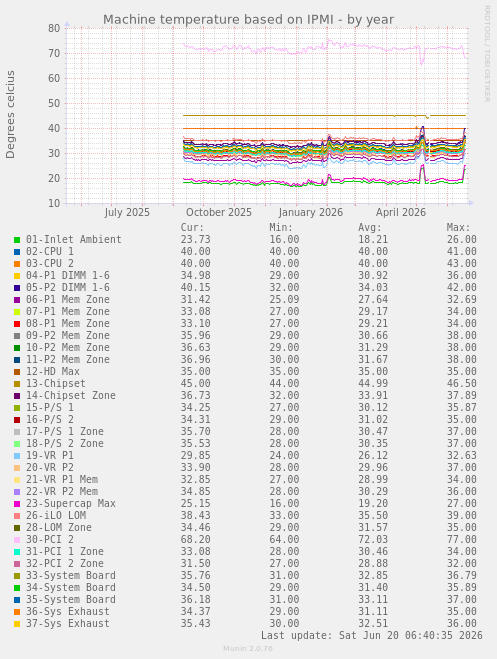The width and height of the screenshot is (497, 659).
Task: Click the 13-Chipset average value 44.99
Action: pyautogui.click(x=373, y=383)
